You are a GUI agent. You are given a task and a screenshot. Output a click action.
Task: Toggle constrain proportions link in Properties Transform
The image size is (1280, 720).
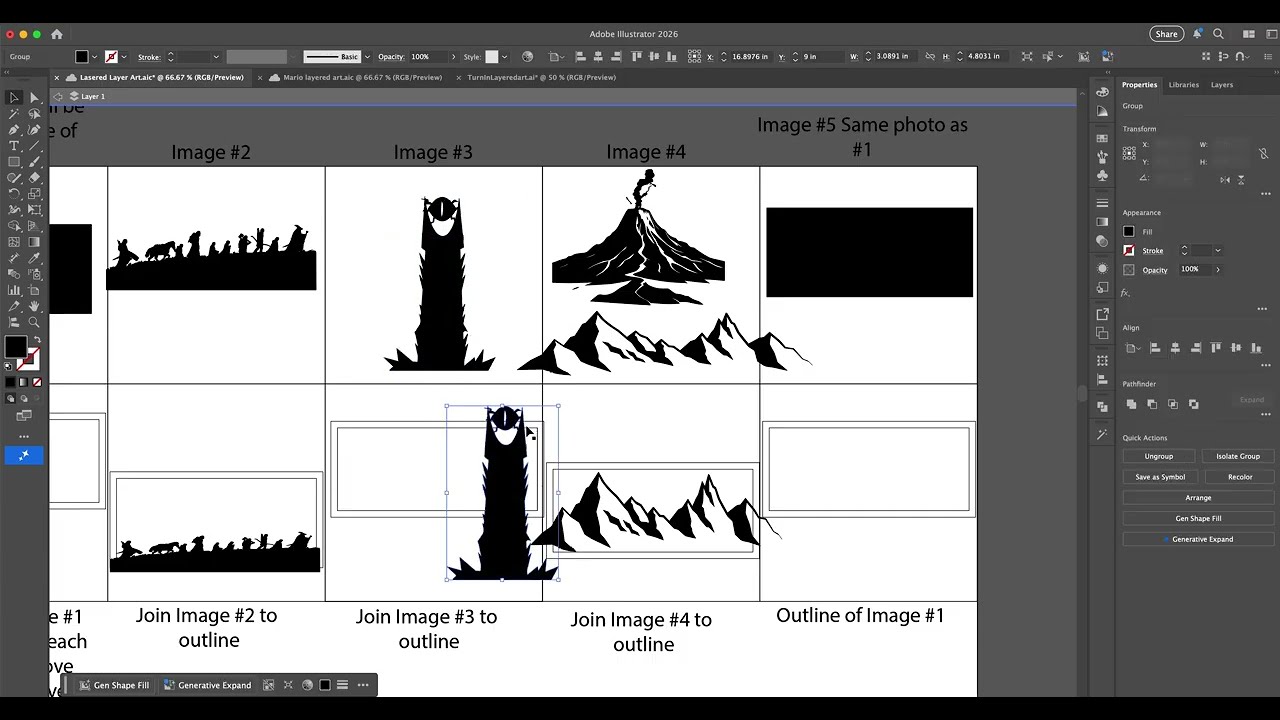coord(1263,153)
